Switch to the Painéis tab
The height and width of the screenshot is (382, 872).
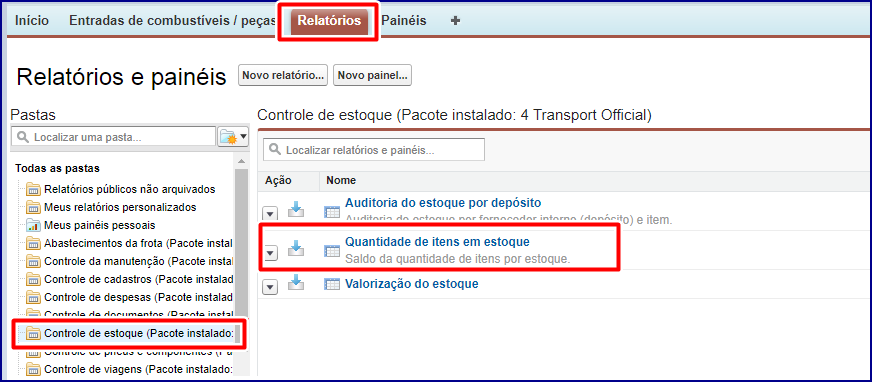click(x=404, y=21)
